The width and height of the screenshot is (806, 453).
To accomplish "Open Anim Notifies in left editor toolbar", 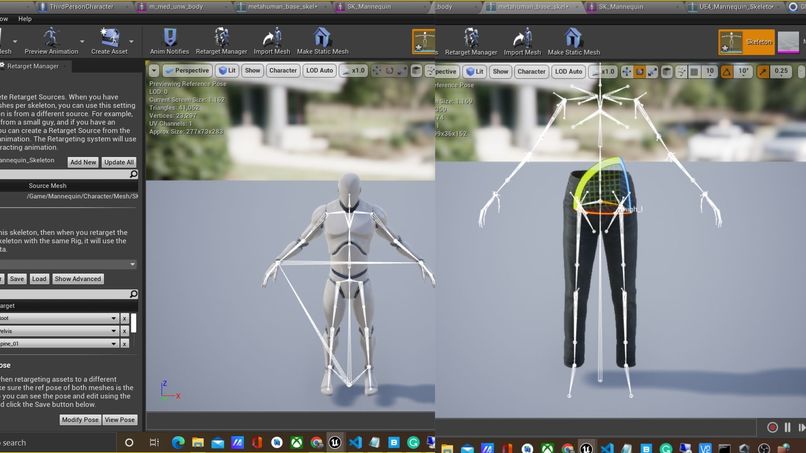I will [x=169, y=41].
